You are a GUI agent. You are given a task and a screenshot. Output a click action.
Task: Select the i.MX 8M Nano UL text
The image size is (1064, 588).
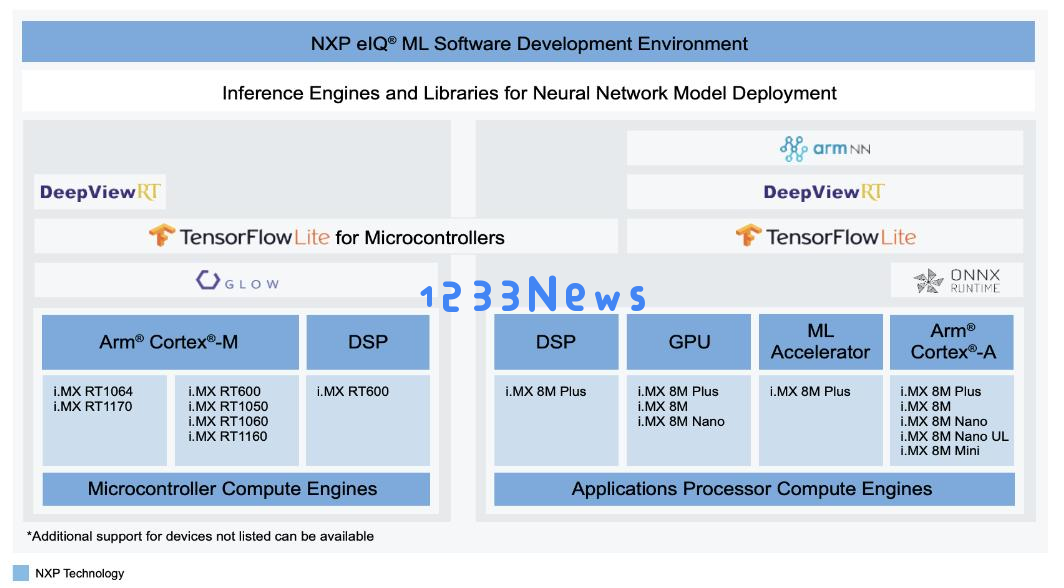pyautogui.click(x=954, y=436)
